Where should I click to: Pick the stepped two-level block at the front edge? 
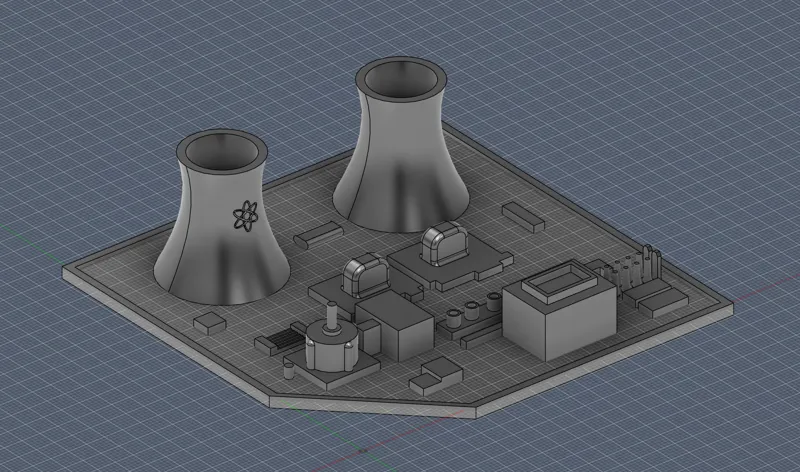pos(436,375)
